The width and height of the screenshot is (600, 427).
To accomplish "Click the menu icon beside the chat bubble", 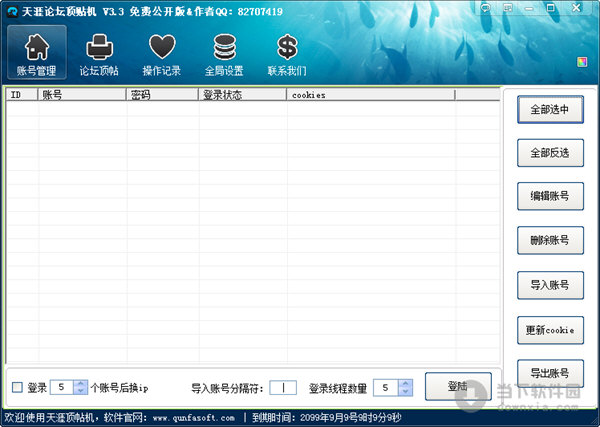I will [x=507, y=8].
